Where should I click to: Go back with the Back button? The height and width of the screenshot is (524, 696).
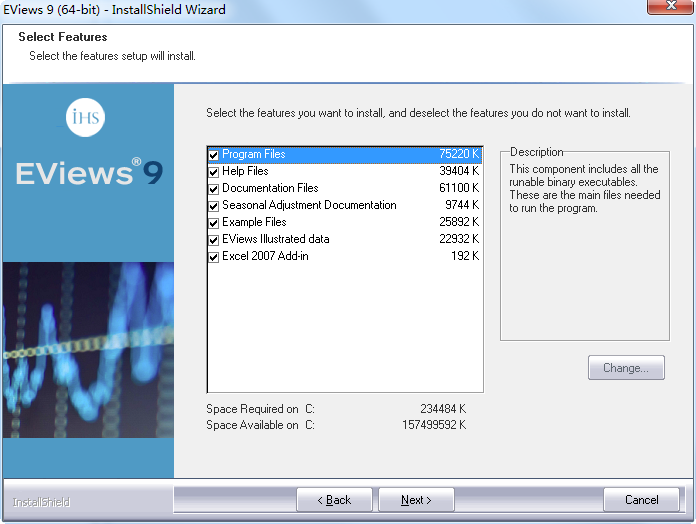pos(334,500)
